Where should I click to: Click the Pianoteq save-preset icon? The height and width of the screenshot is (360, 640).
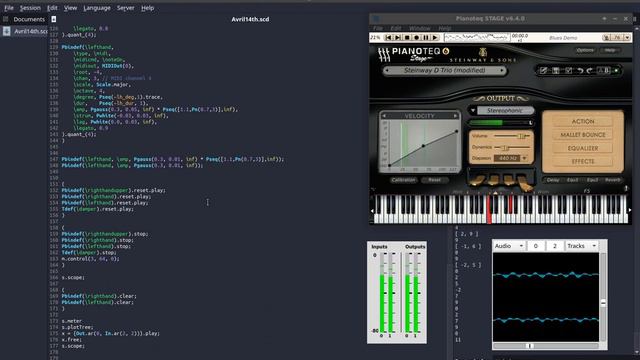[x=556, y=71]
